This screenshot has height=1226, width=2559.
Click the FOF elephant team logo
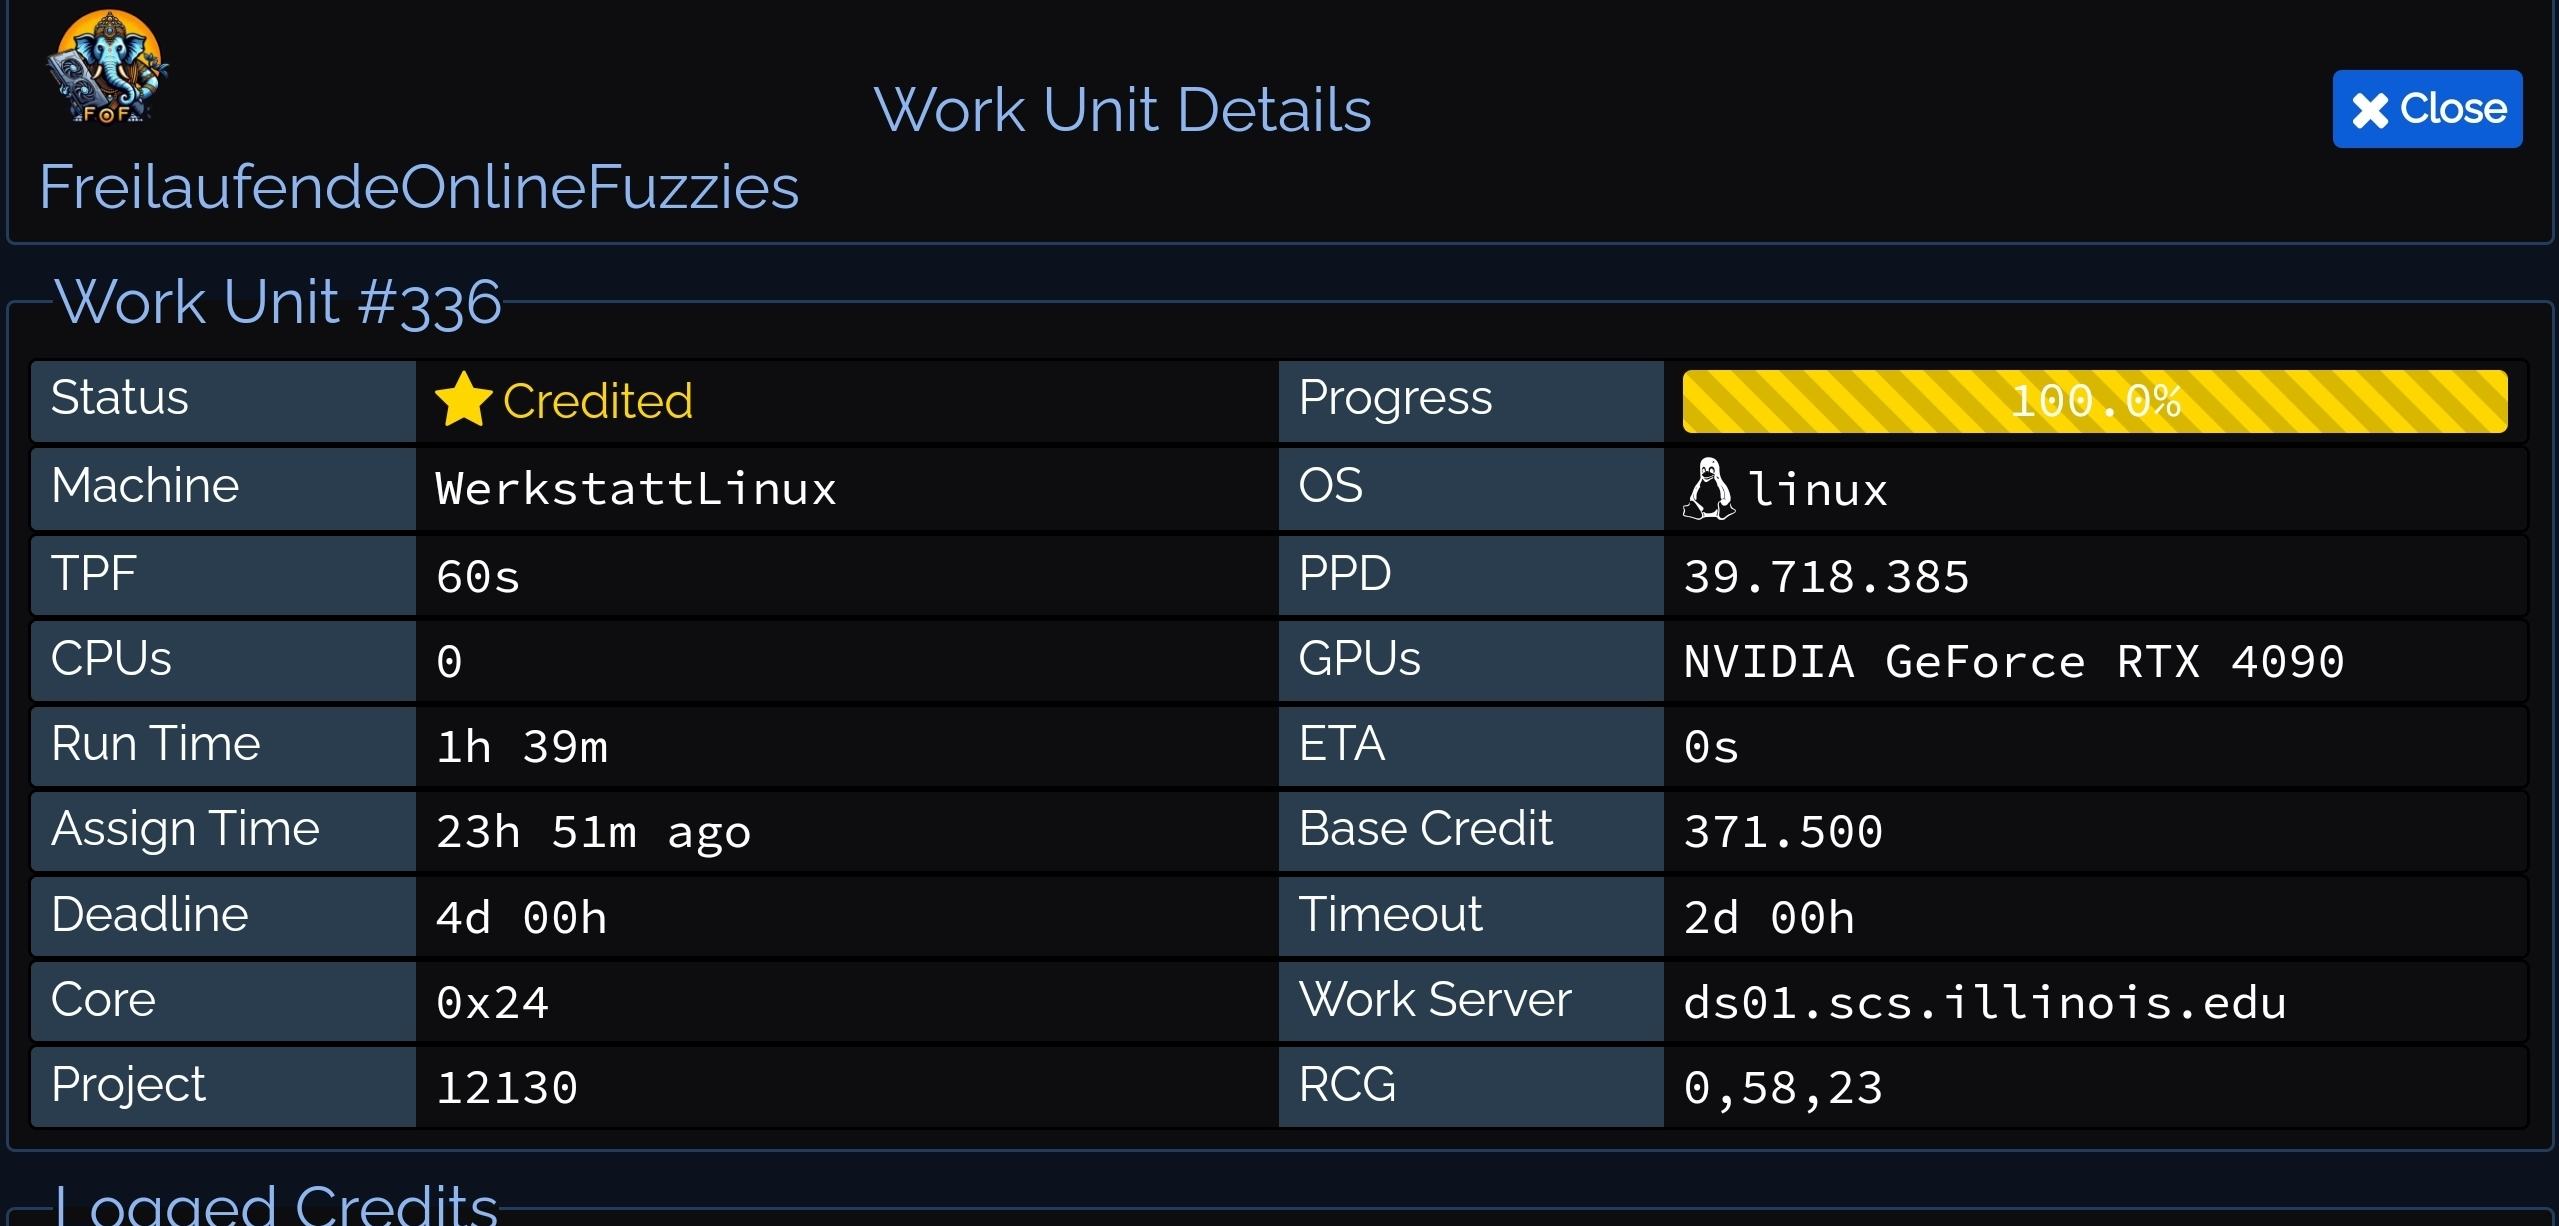[107, 68]
